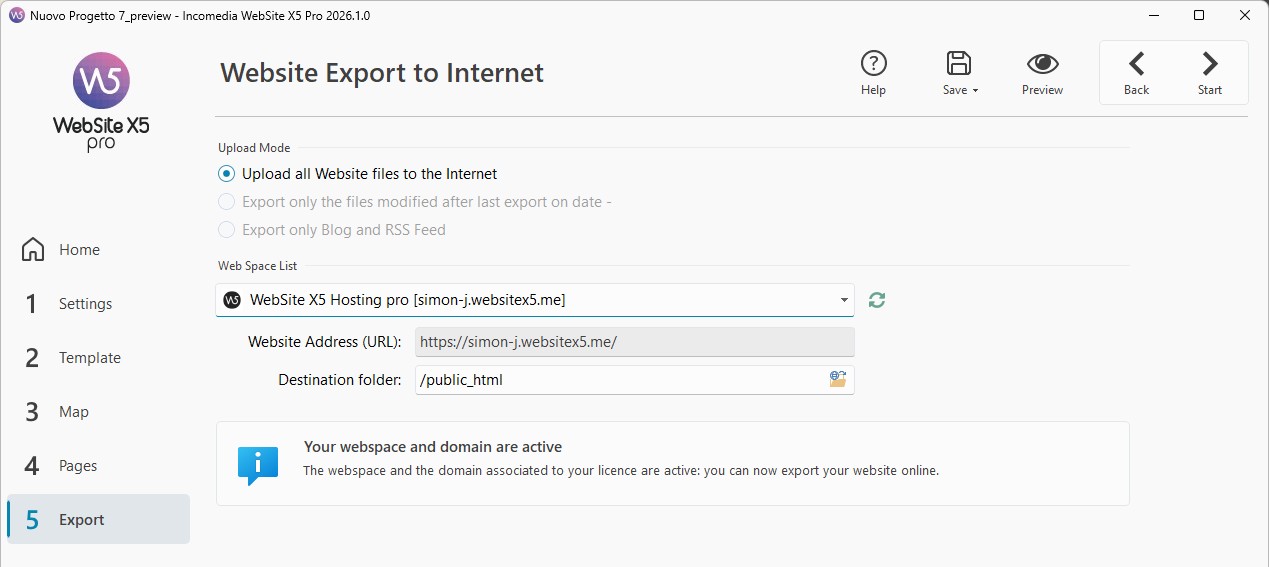The image size is (1269, 567).
Task: Open the Save dropdown arrow
Action: point(975,91)
